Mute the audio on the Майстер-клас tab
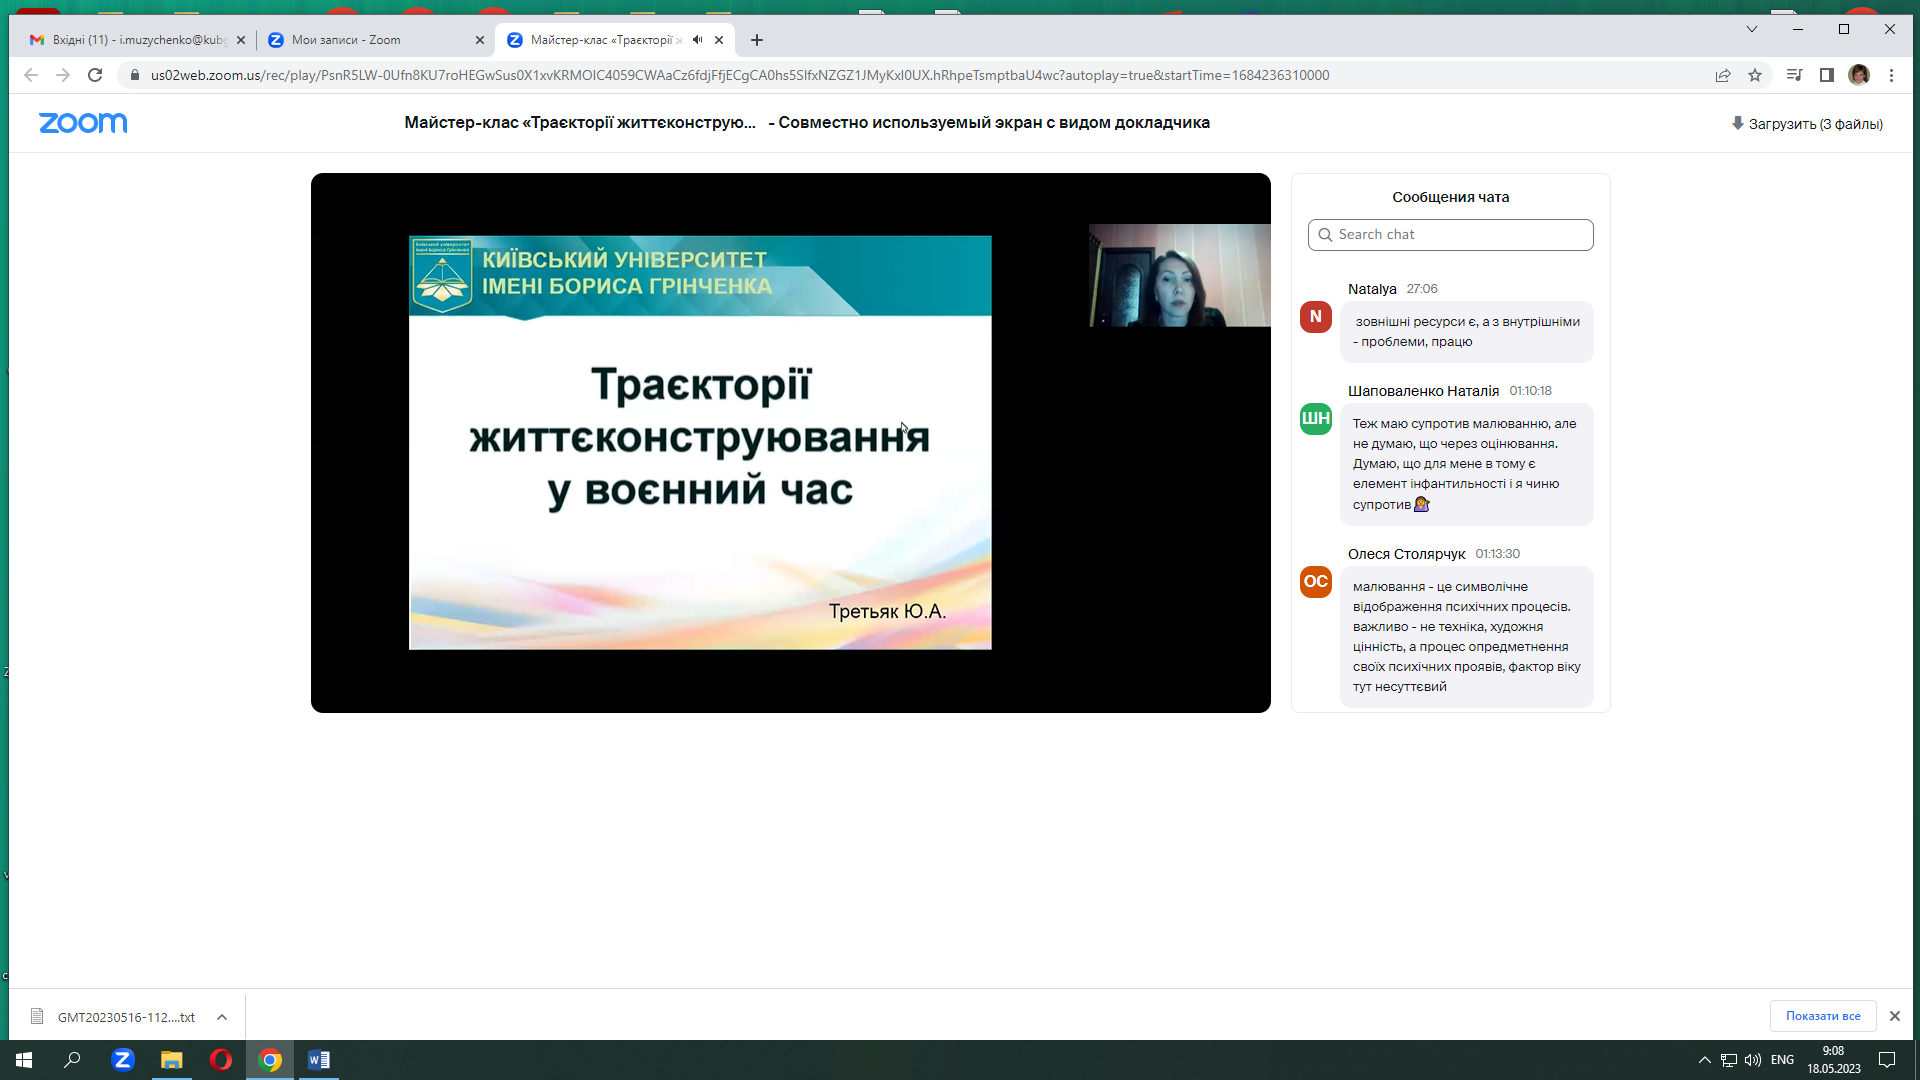Viewport: 1920px width, 1080px height. [x=698, y=40]
